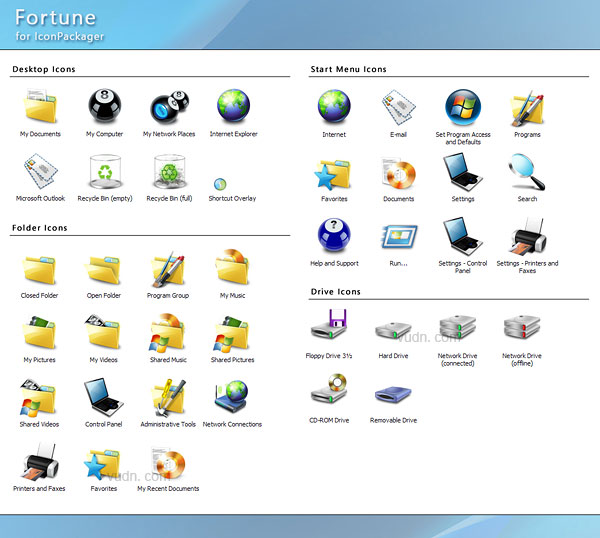The width and height of the screenshot is (600, 538).
Task: Click the 'Program Group' label
Action: pyautogui.click(x=168, y=295)
